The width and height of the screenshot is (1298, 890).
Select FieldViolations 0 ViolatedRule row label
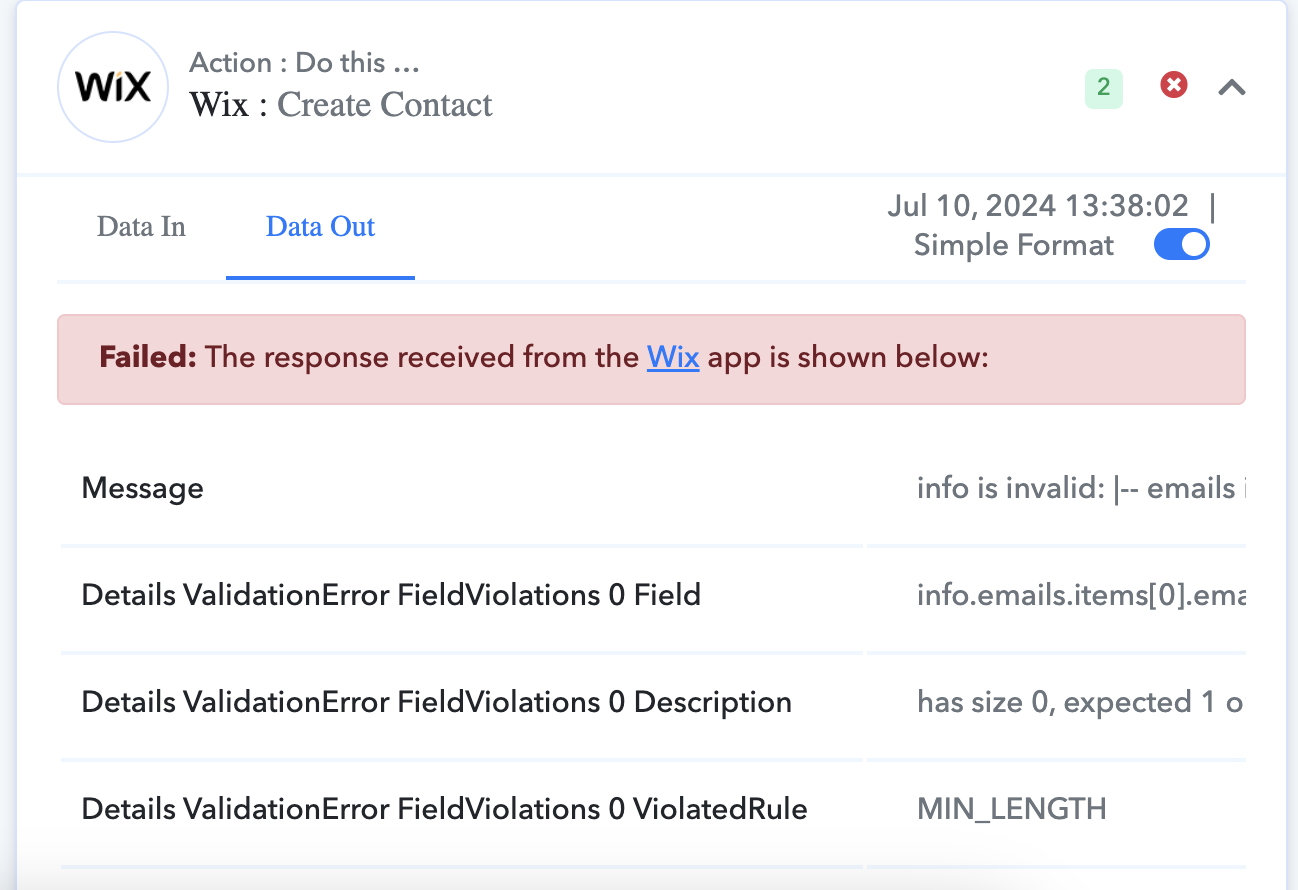pyautogui.click(x=445, y=808)
